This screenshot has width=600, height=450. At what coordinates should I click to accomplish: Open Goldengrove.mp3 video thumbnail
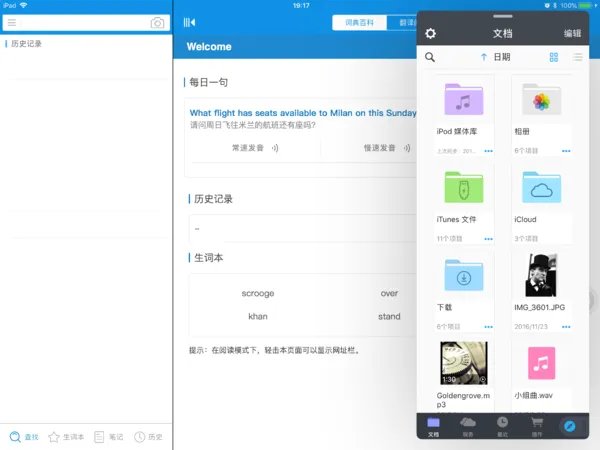coord(464,363)
